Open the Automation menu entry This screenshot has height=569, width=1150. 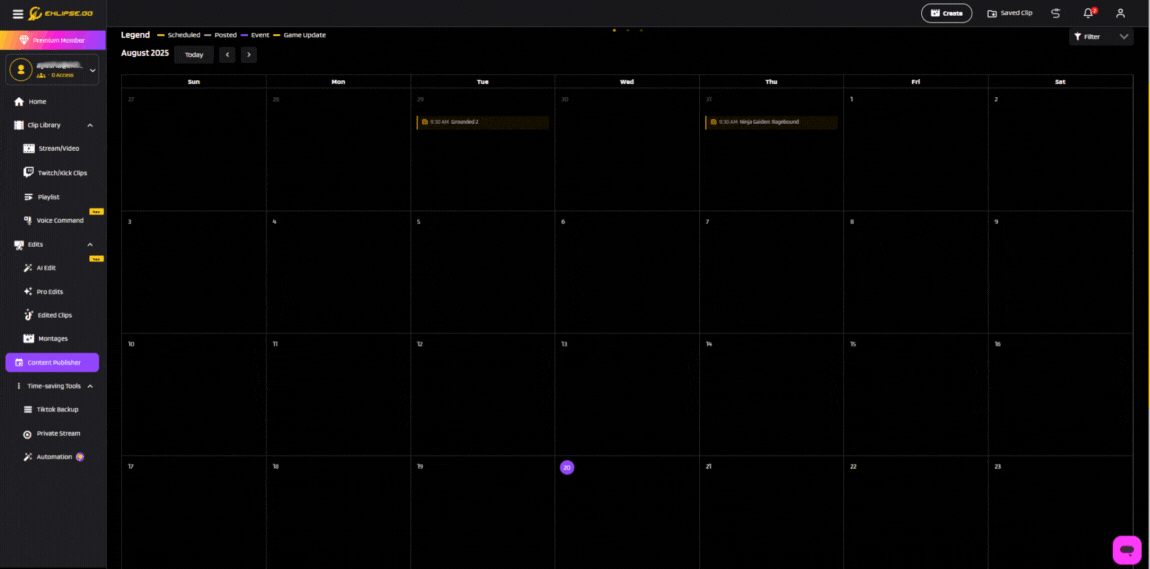pyautogui.click(x=52, y=457)
